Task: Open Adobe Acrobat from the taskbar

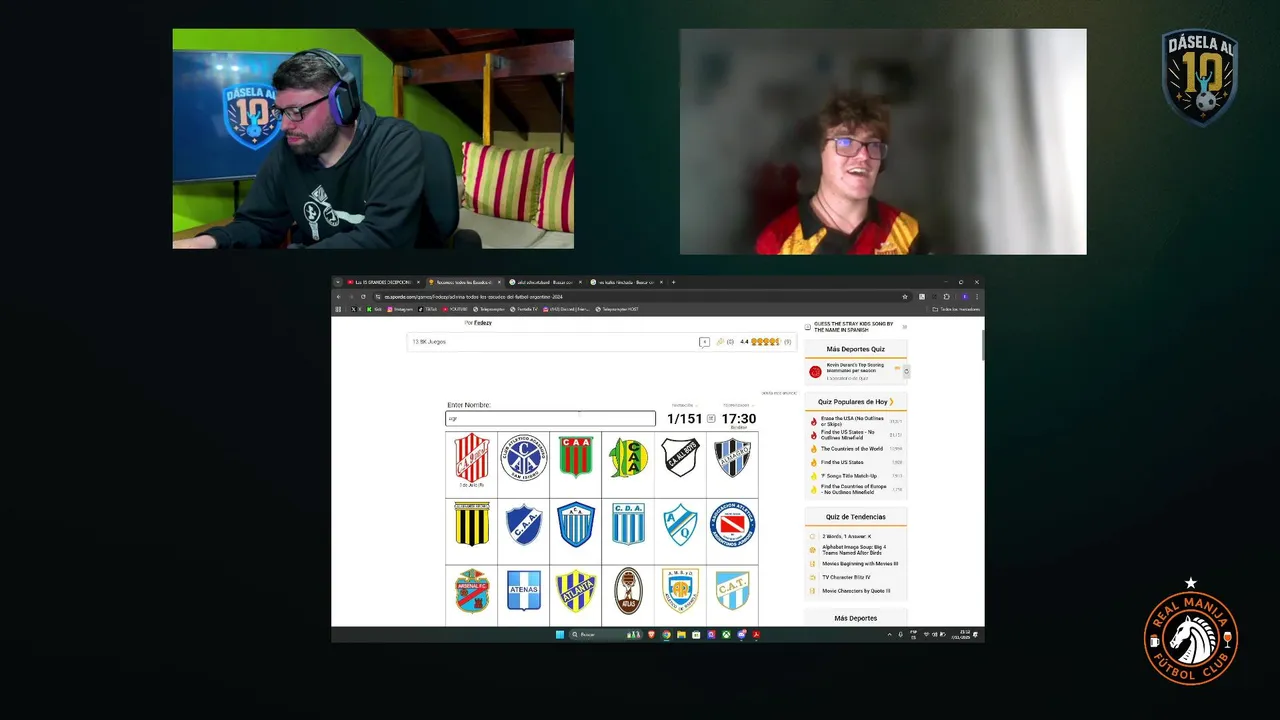Action: click(756, 635)
